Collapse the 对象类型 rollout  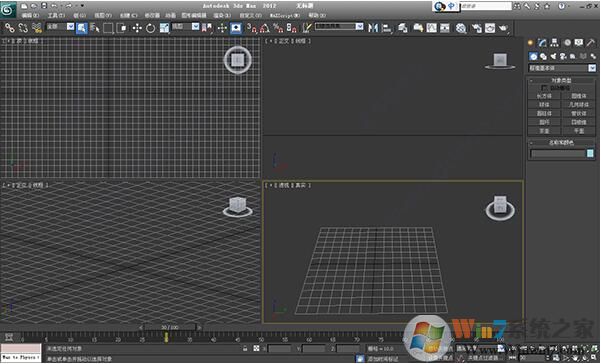tap(562, 80)
